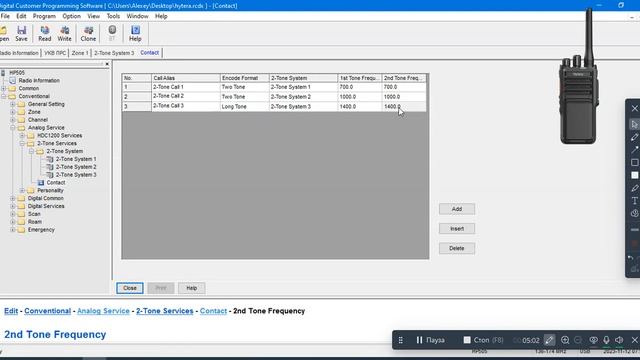Expand the Personality tree node
Screen dimensions: 640x360
[x=22, y=191]
